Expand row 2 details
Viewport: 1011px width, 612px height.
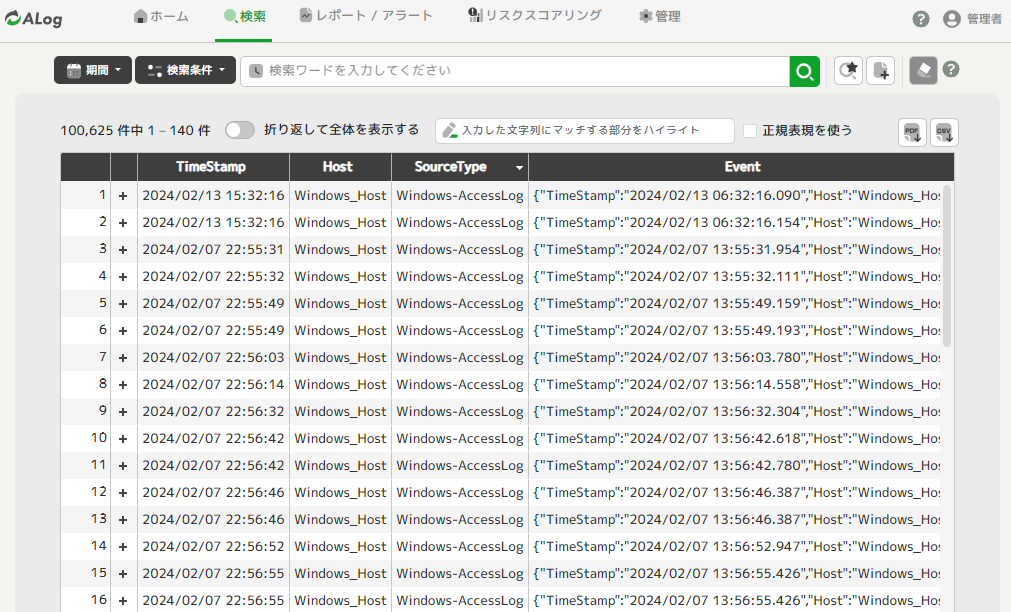pyautogui.click(x=123, y=223)
